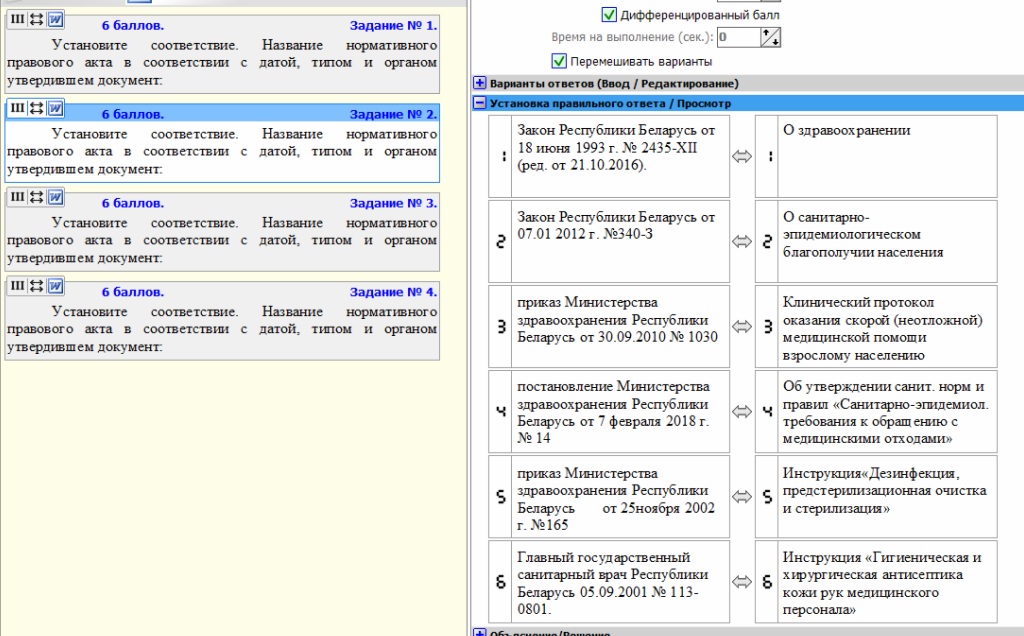1024x636 pixels.
Task: Toggle Перемешивать варианты checkbox
Action: tap(559, 61)
